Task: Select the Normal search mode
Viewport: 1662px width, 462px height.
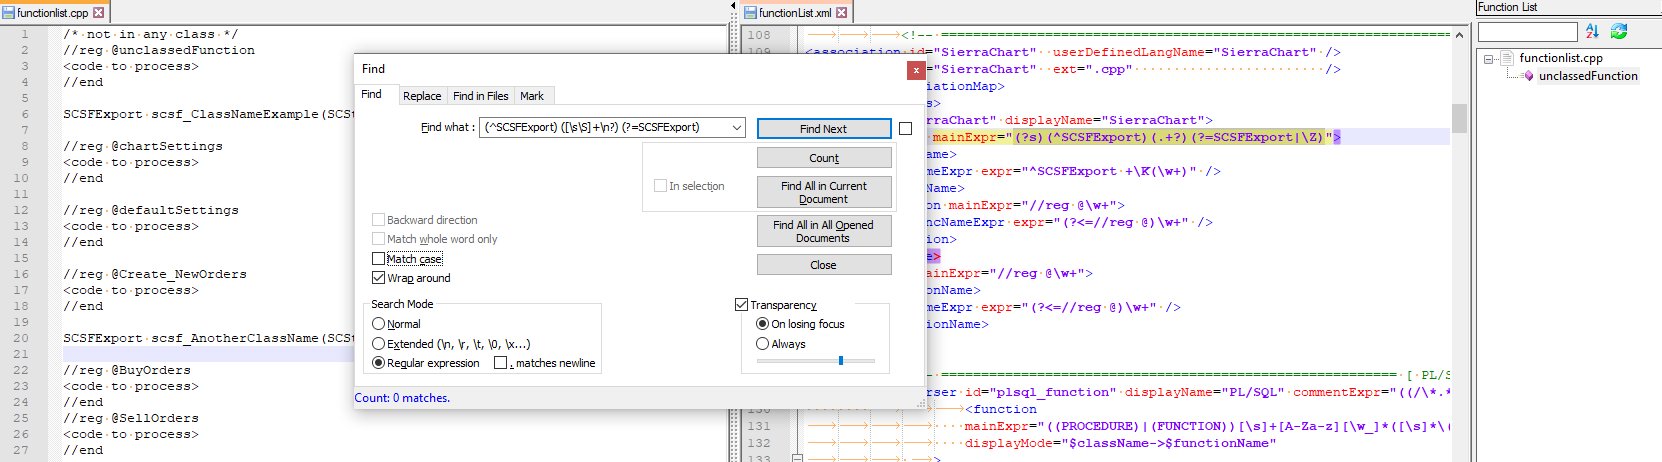Action: click(x=378, y=324)
